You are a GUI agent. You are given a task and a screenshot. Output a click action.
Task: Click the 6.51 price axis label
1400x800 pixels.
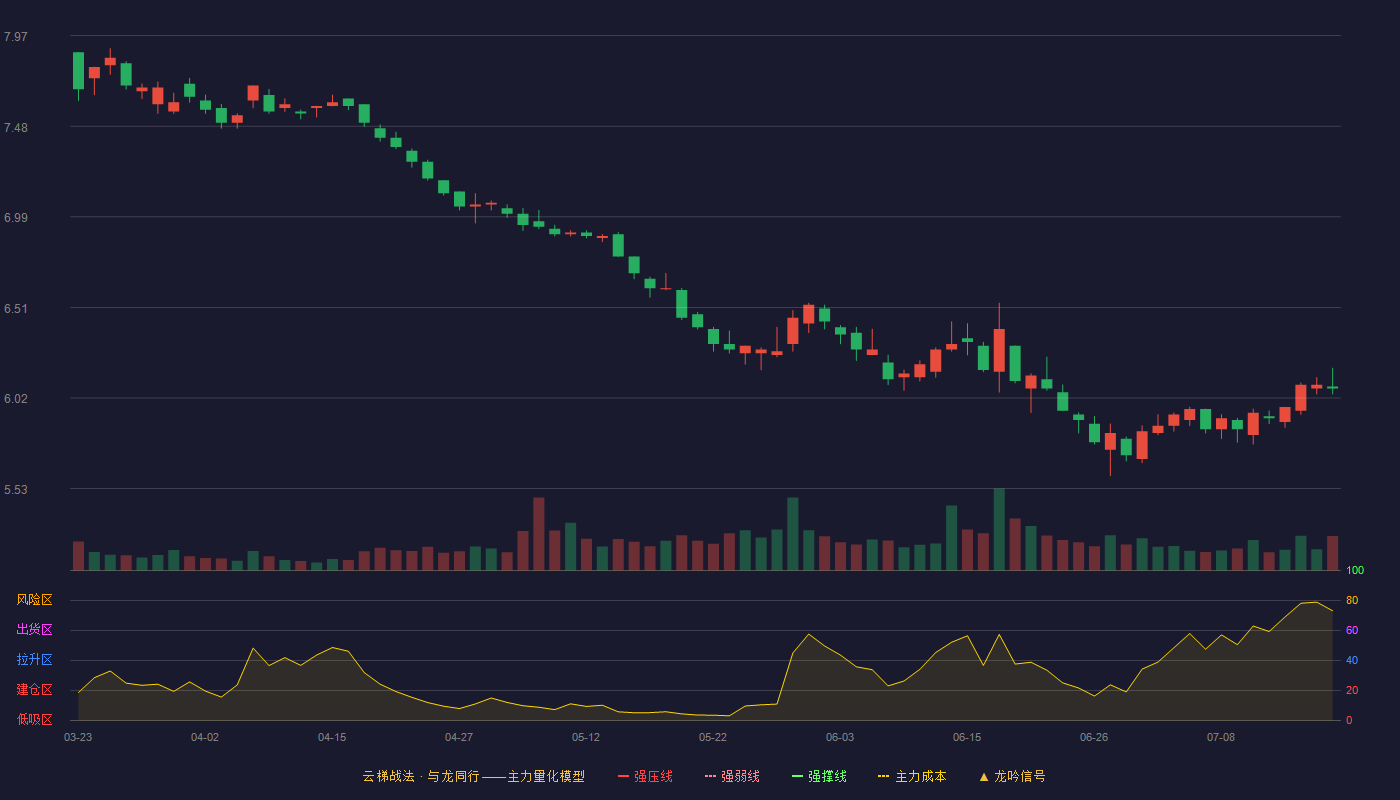click(16, 309)
